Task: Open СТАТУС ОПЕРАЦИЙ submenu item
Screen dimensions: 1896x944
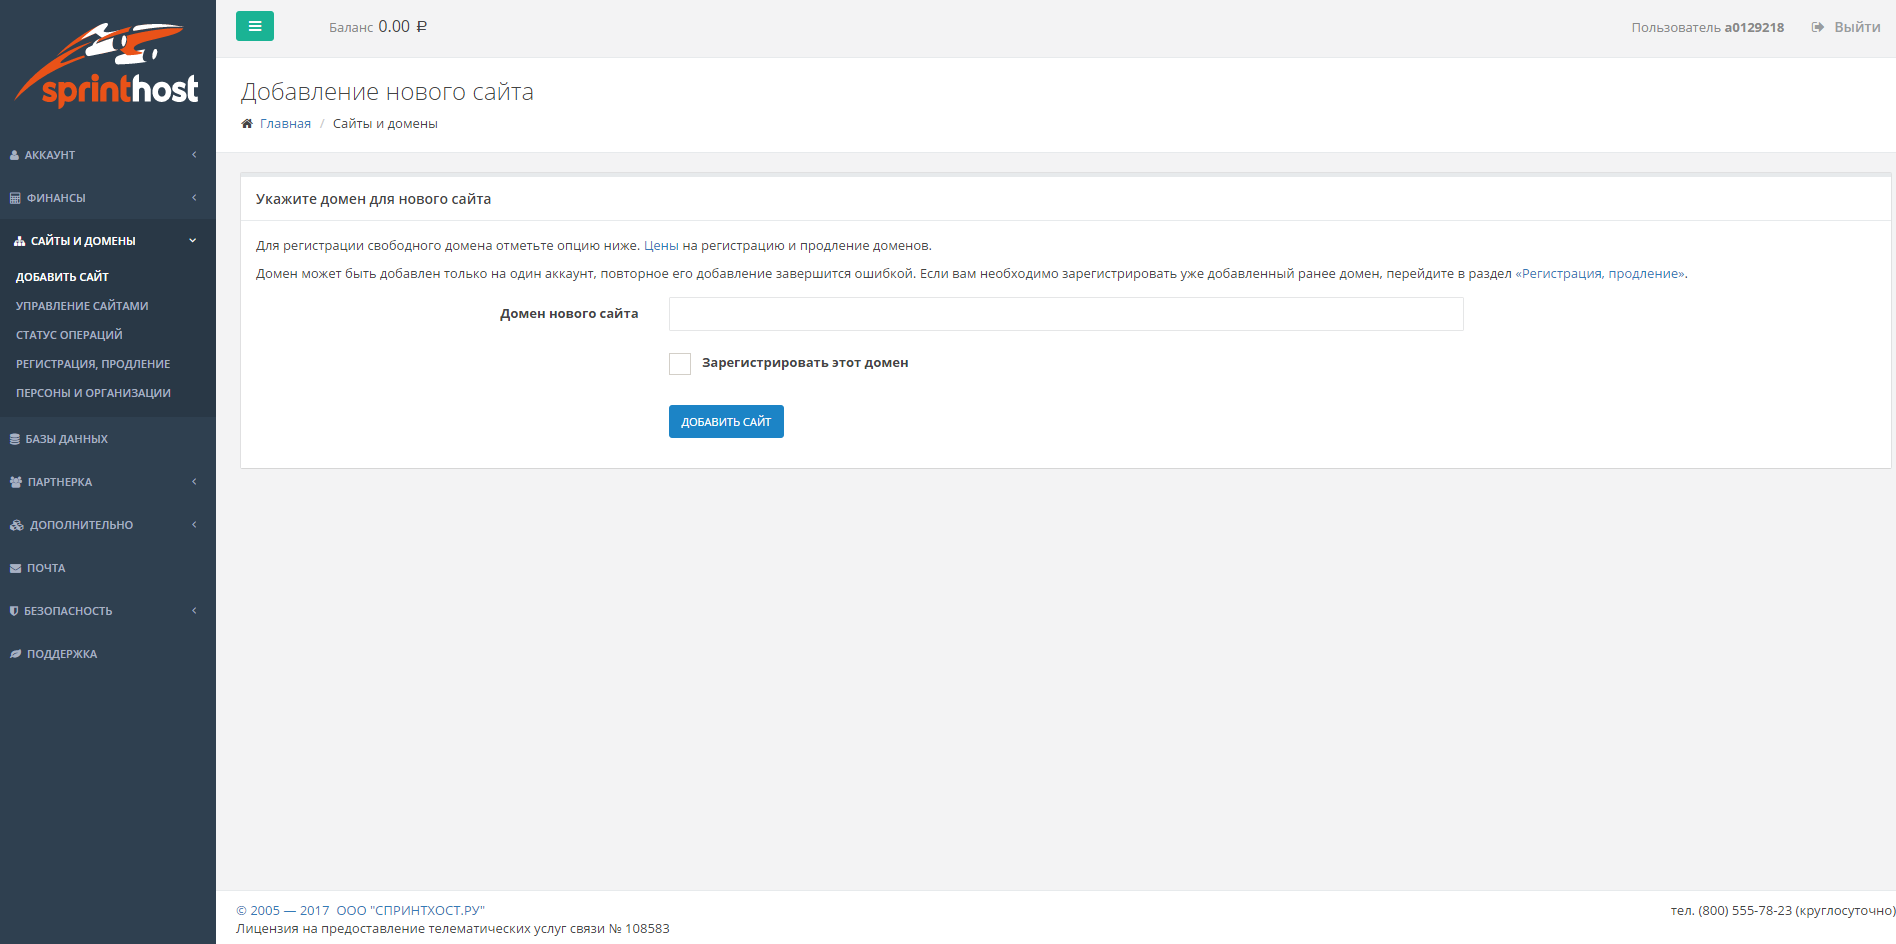Action: tap(69, 335)
